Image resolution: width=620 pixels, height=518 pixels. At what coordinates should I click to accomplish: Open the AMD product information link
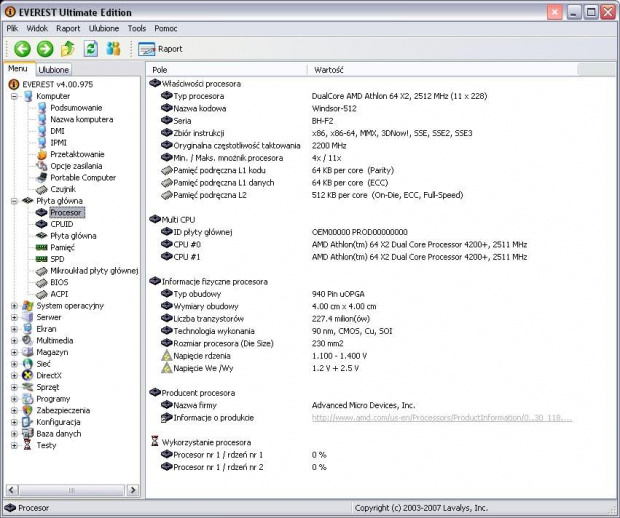[x=442, y=418]
